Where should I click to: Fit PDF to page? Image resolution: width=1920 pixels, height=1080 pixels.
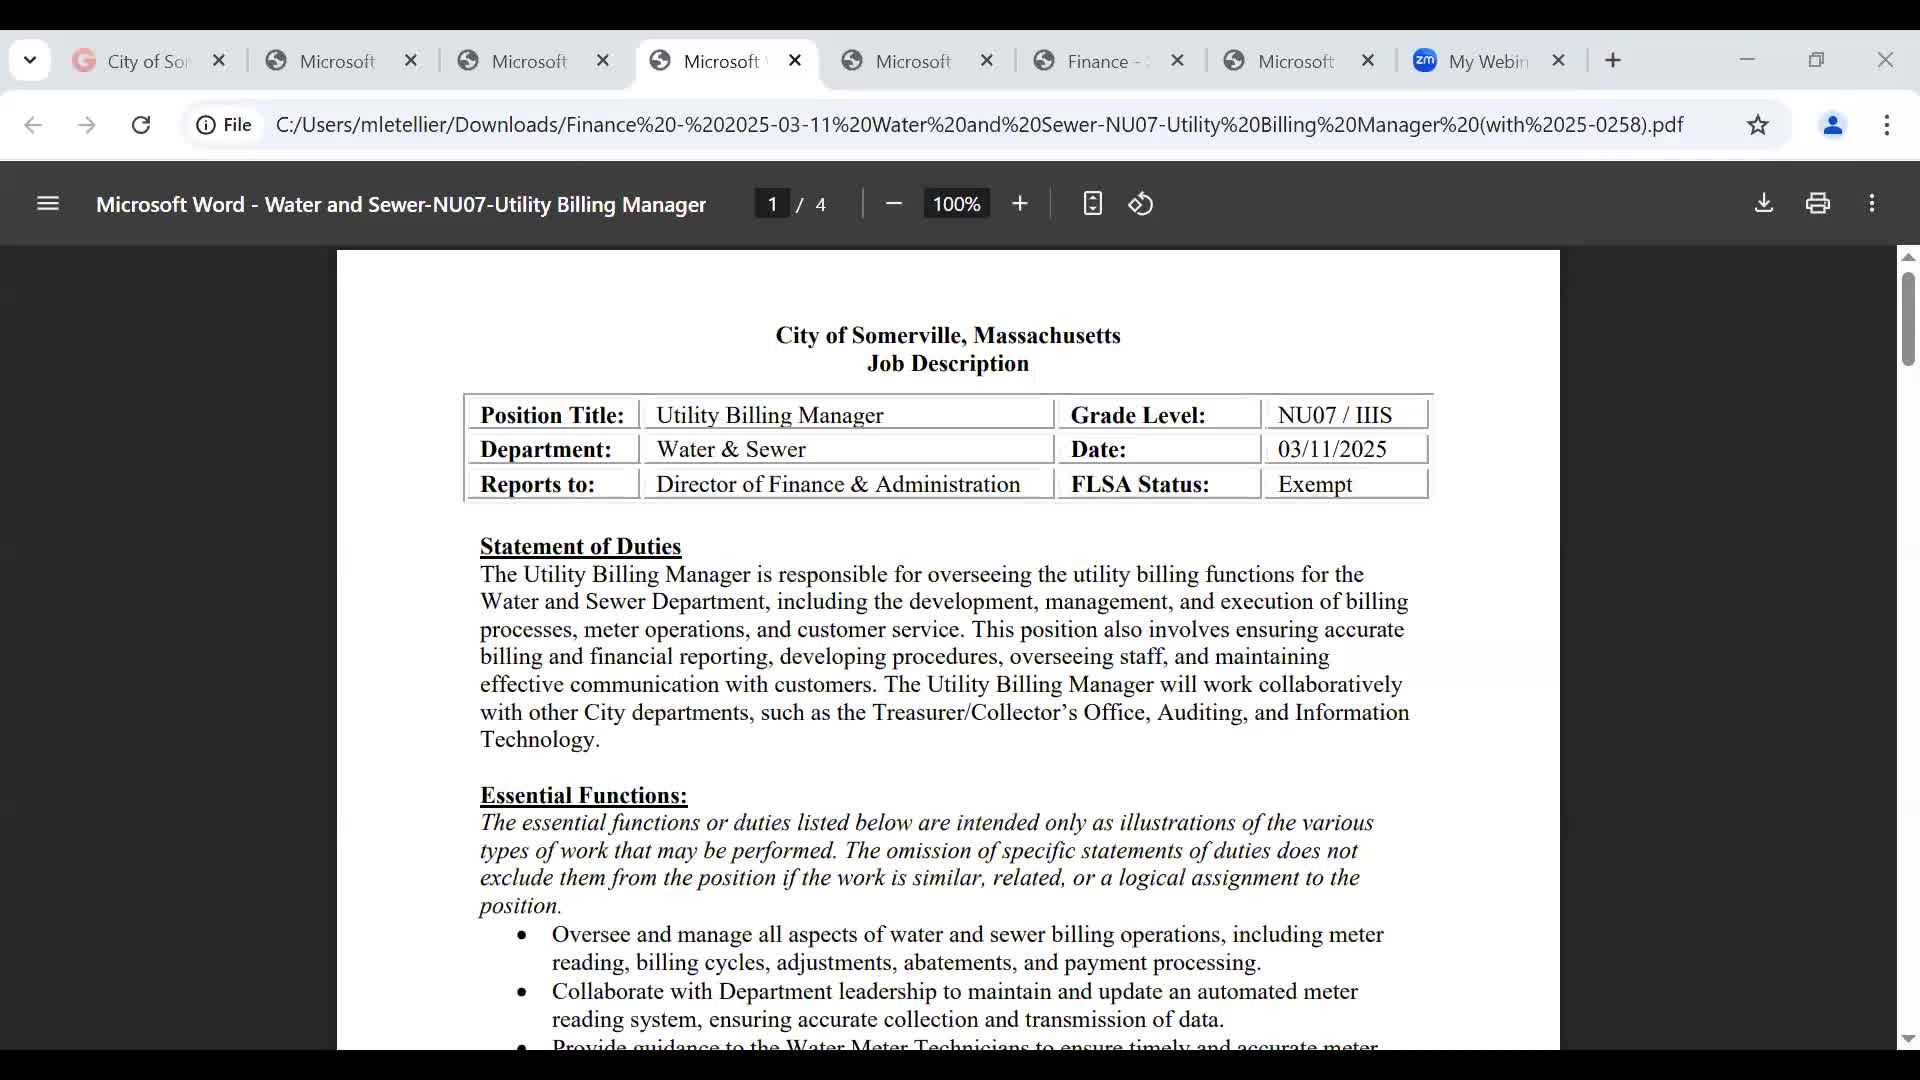(x=1092, y=204)
